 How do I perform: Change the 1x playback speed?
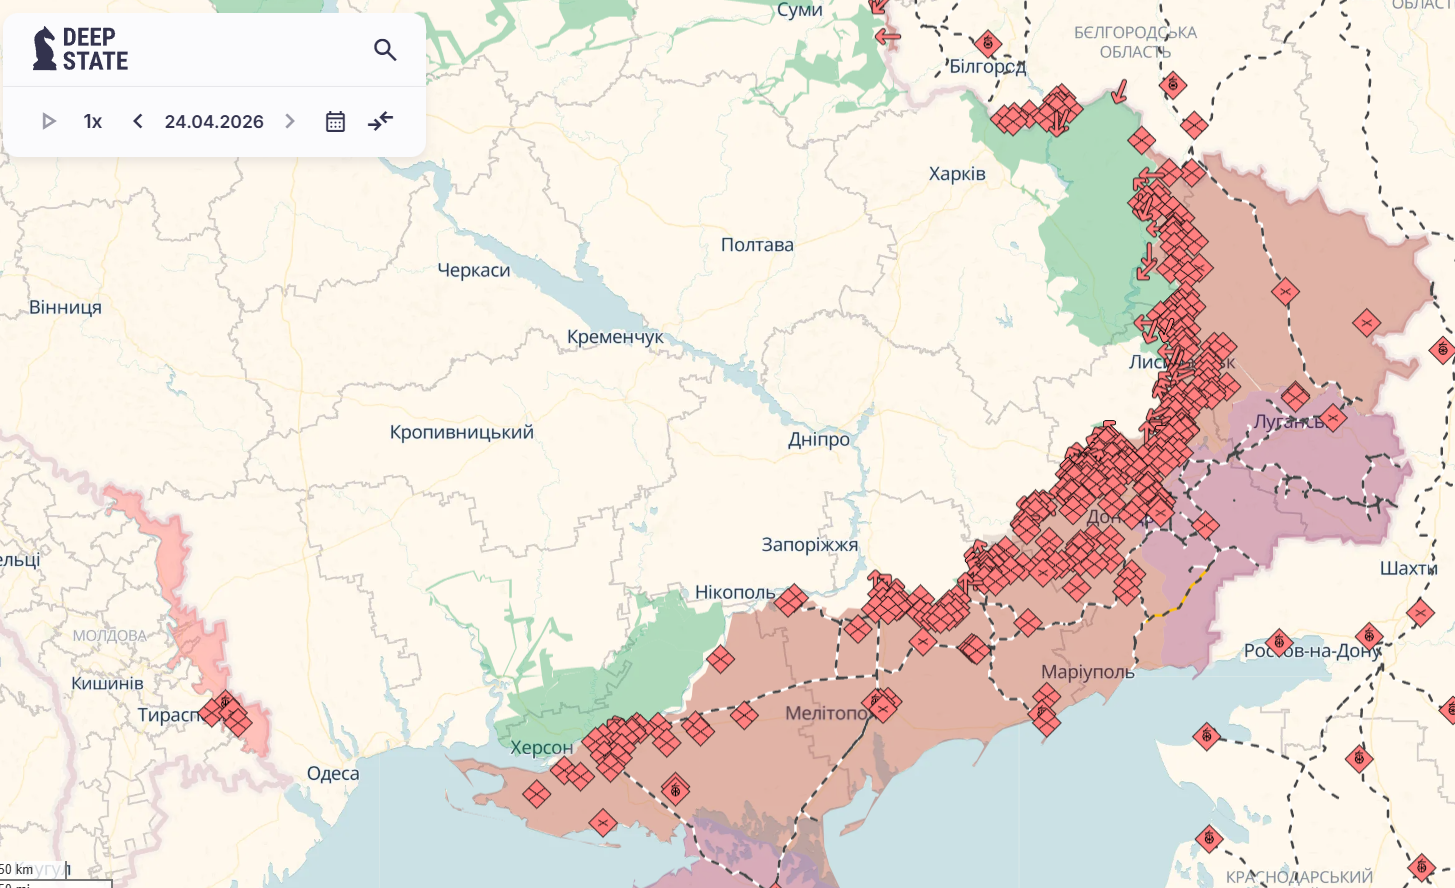pyautogui.click(x=93, y=121)
